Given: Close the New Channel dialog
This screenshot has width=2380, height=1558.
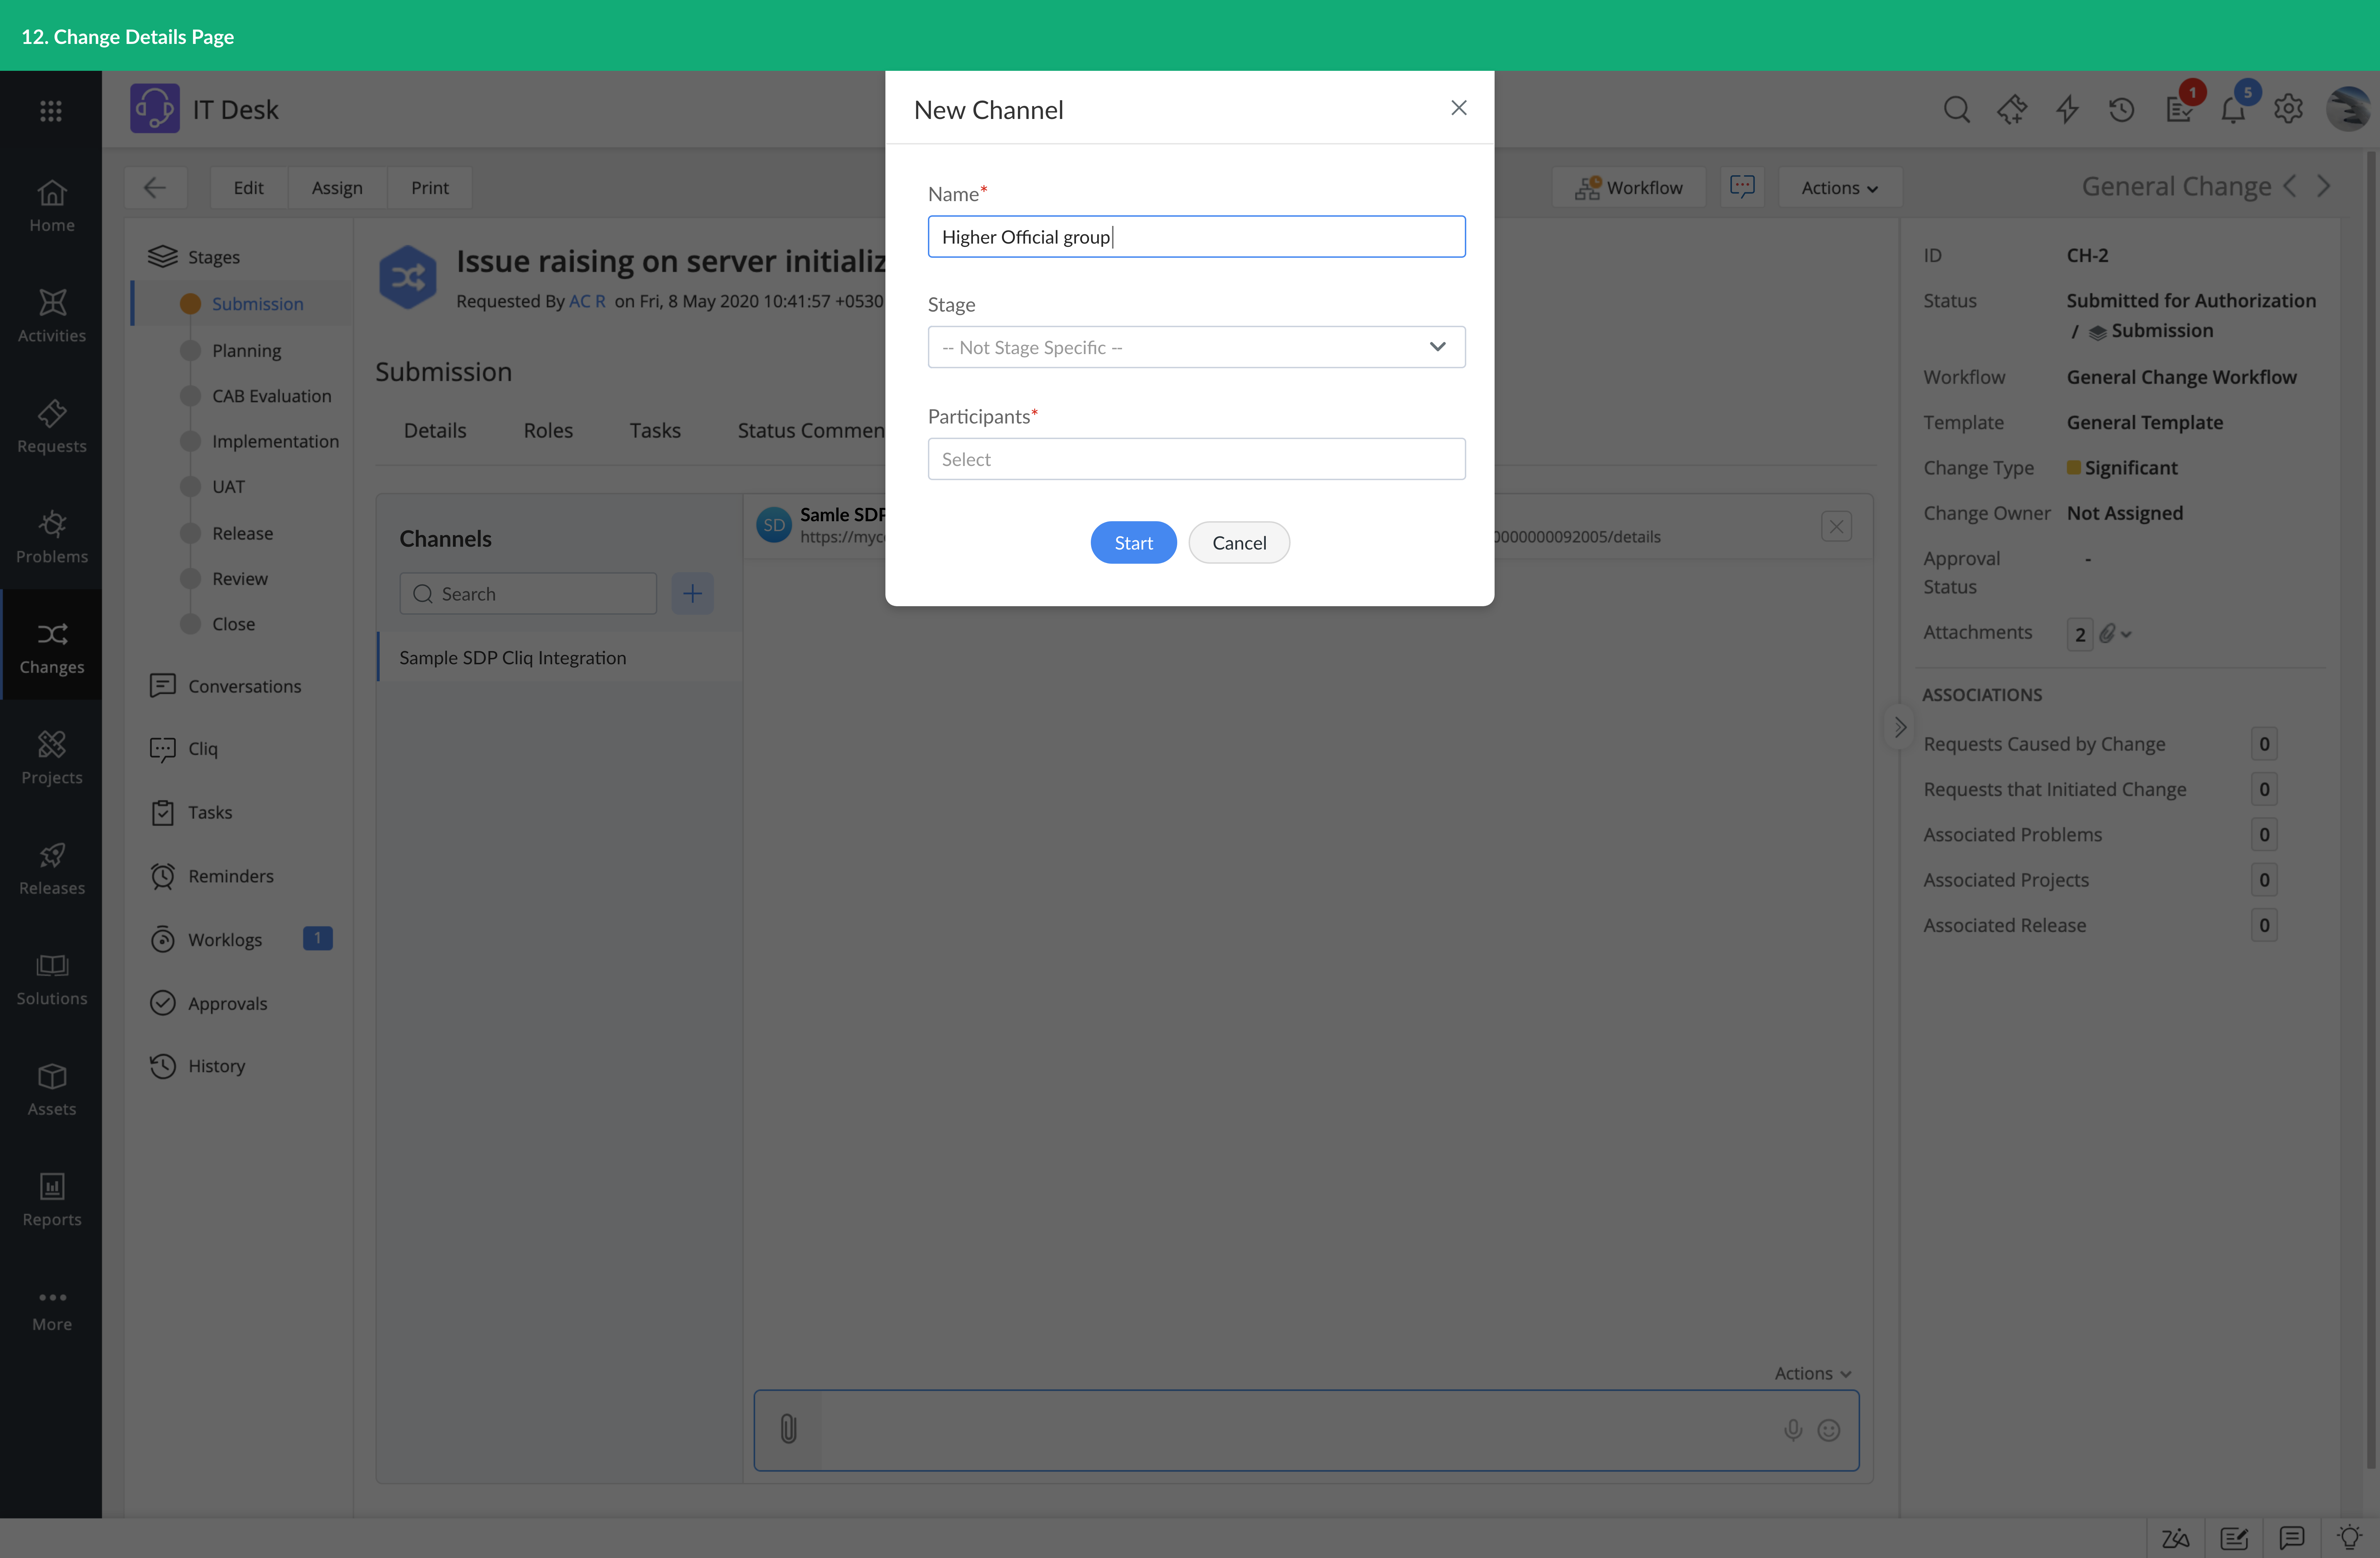Looking at the screenshot, I should (1459, 108).
